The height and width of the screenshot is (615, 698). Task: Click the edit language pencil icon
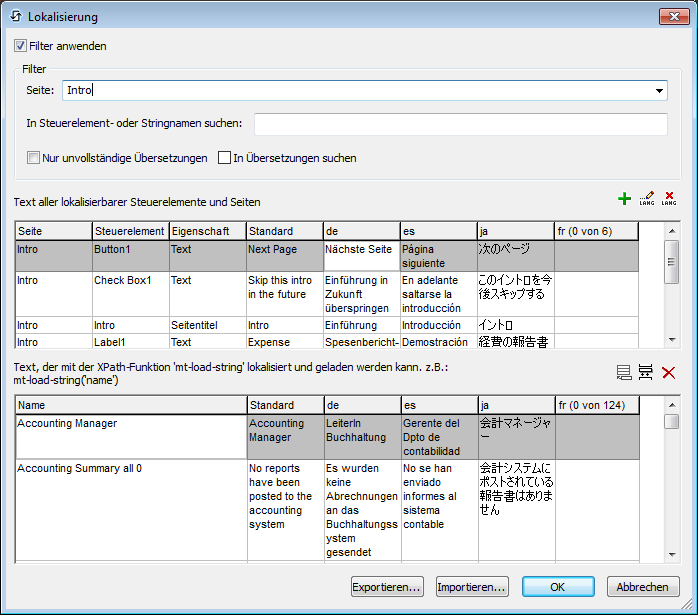(x=646, y=199)
